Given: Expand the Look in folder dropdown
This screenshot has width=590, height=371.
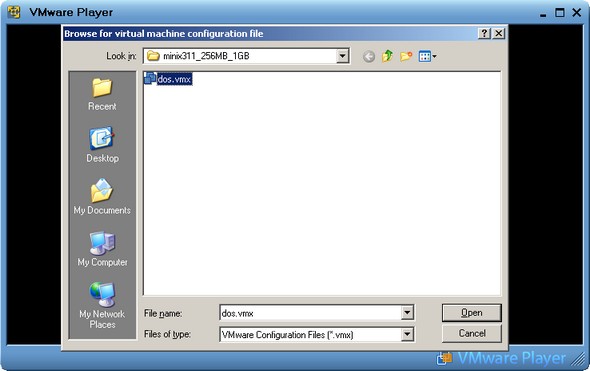Looking at the screenshot, I should [x=342, y=56].
